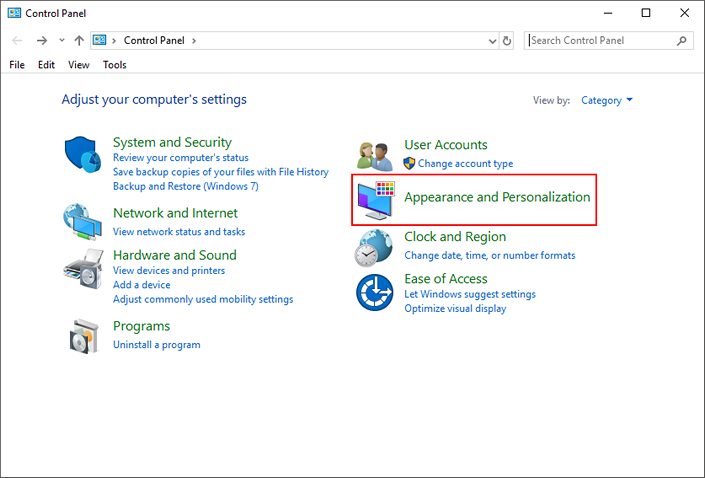This screenshot has width=705, height=478.
Task: Open View devices and printers
Action: 169,271
